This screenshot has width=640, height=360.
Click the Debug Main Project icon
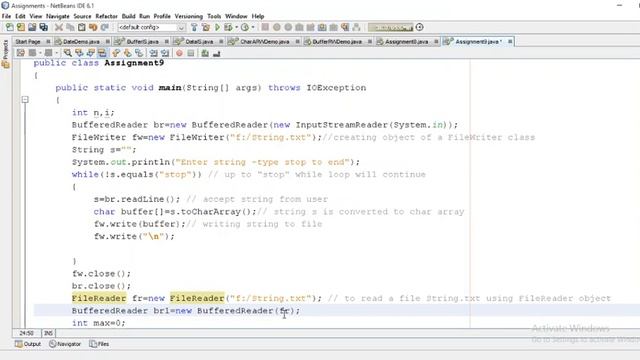pos(228,27)
